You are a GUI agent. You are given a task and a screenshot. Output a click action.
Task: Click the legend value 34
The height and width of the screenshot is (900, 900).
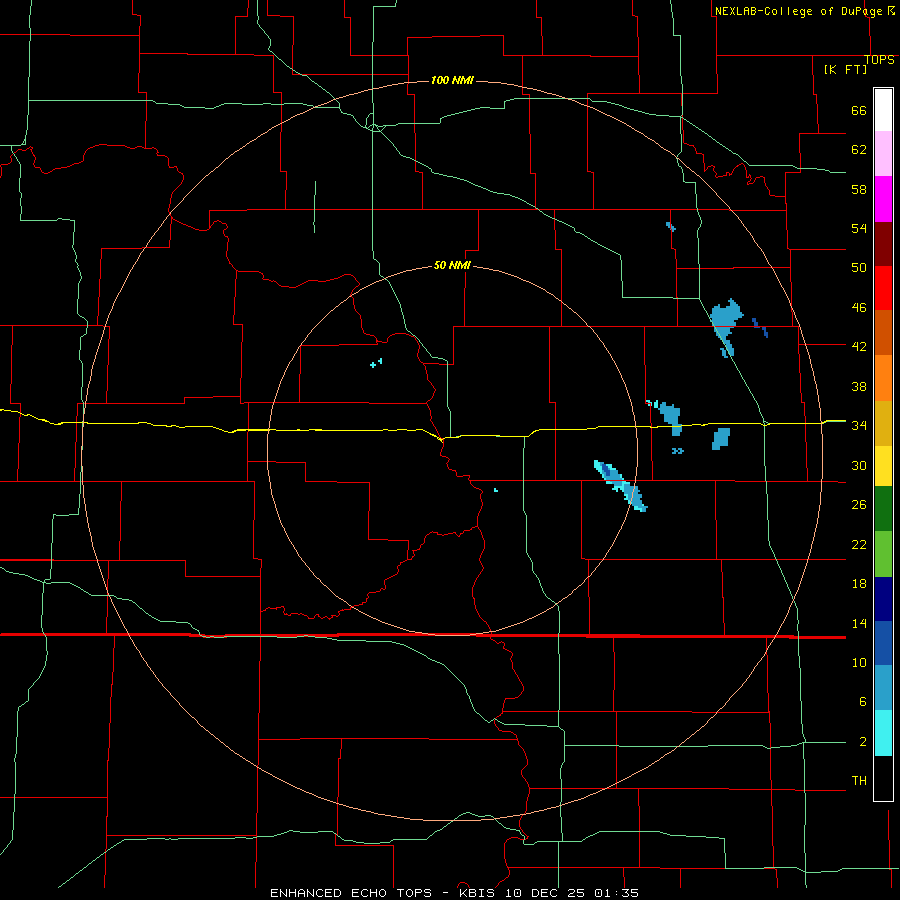click(859, 426)
